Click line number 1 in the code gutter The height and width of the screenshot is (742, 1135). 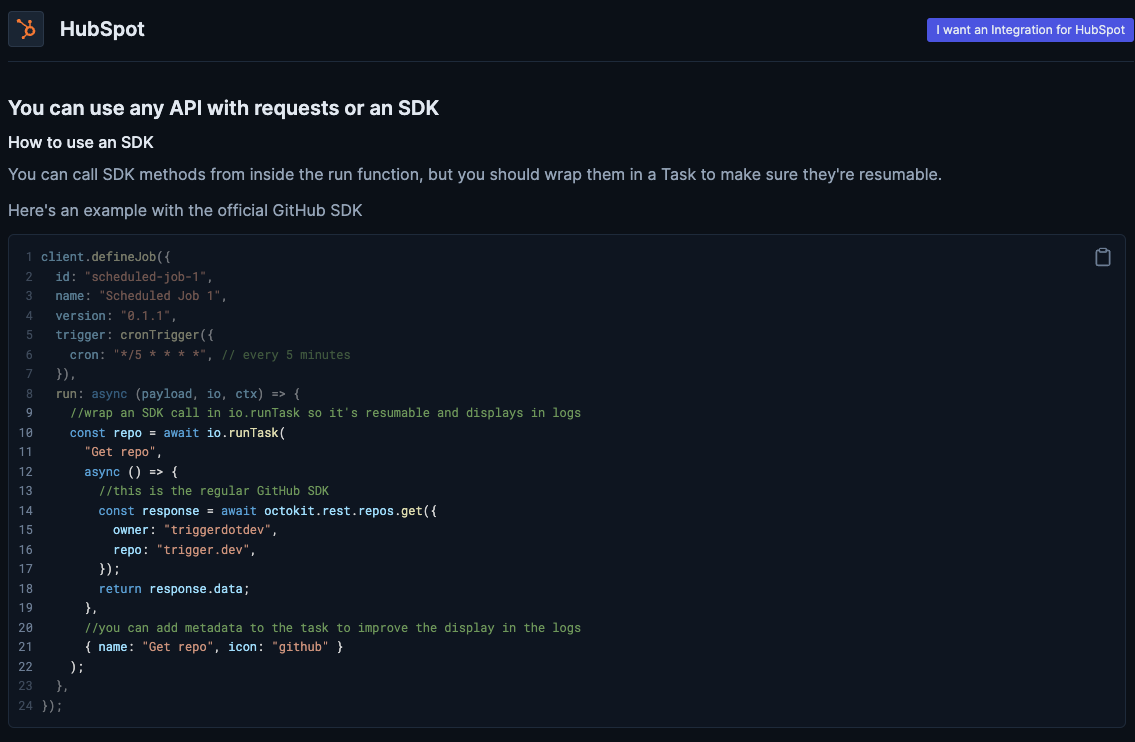tap(29, 257)
